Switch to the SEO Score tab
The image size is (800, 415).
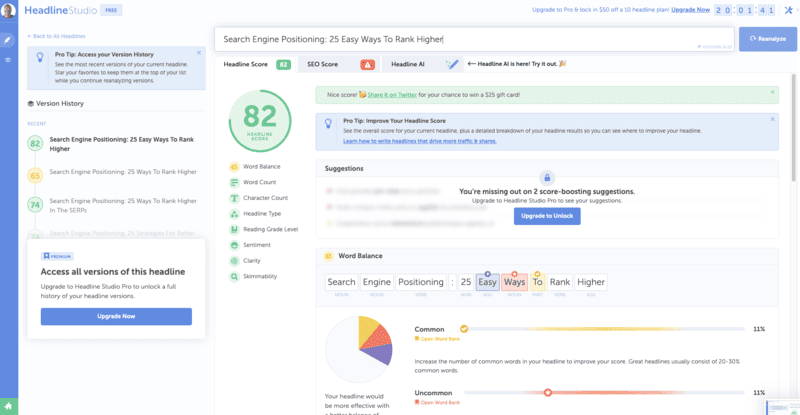coord(339,64)
